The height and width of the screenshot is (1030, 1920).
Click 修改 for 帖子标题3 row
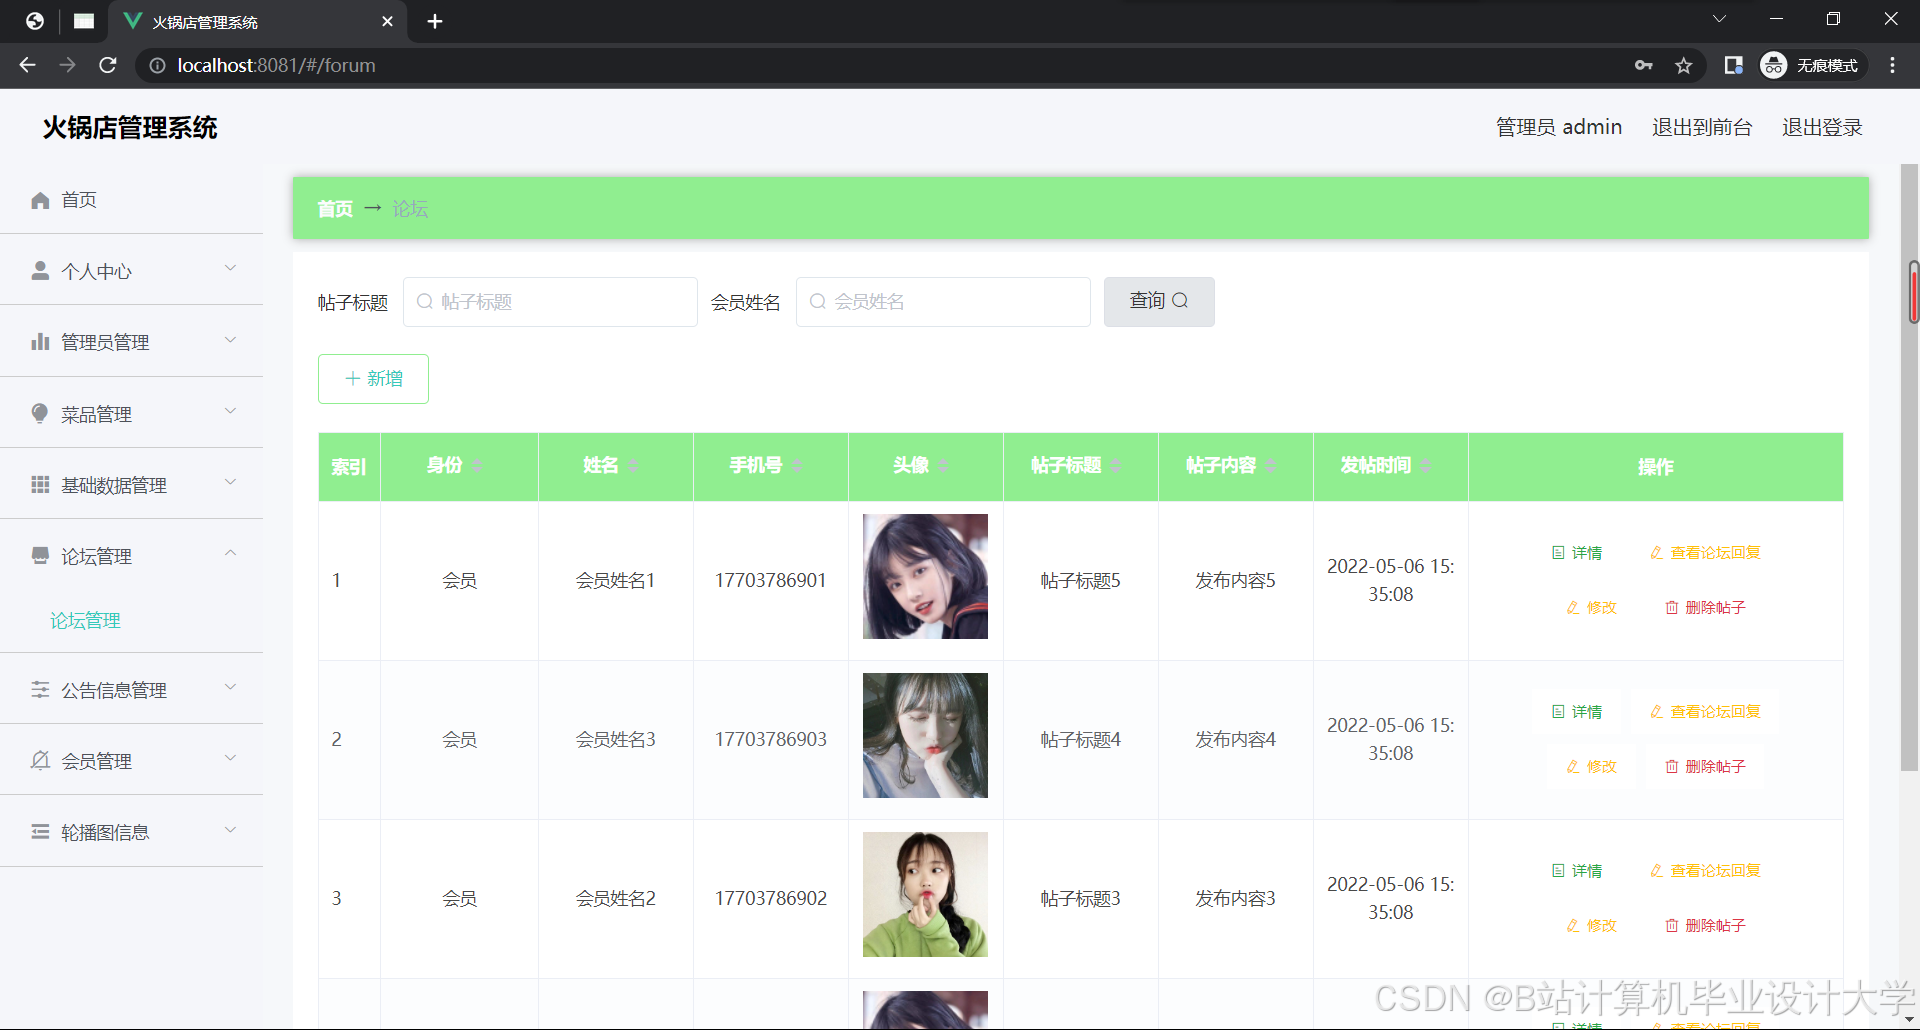[1591, 925]
